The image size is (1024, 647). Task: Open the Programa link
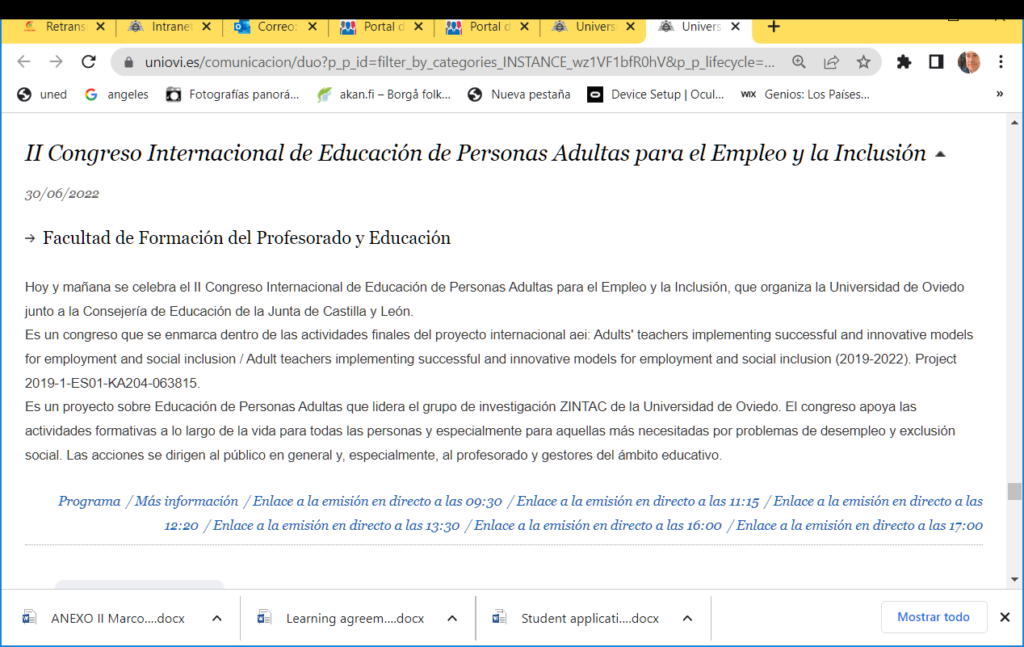tap(89, 501)
